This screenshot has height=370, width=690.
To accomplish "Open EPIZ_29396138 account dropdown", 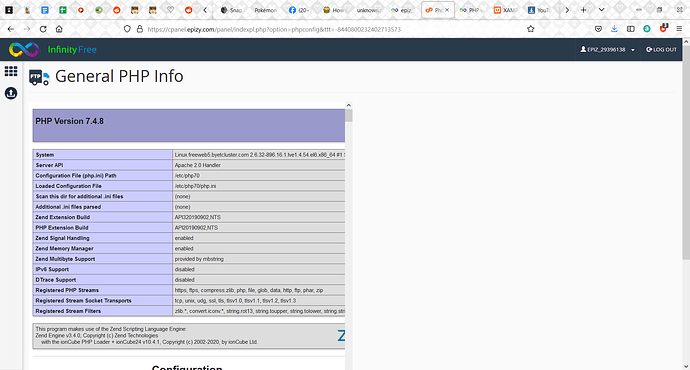I will point(607,50).
